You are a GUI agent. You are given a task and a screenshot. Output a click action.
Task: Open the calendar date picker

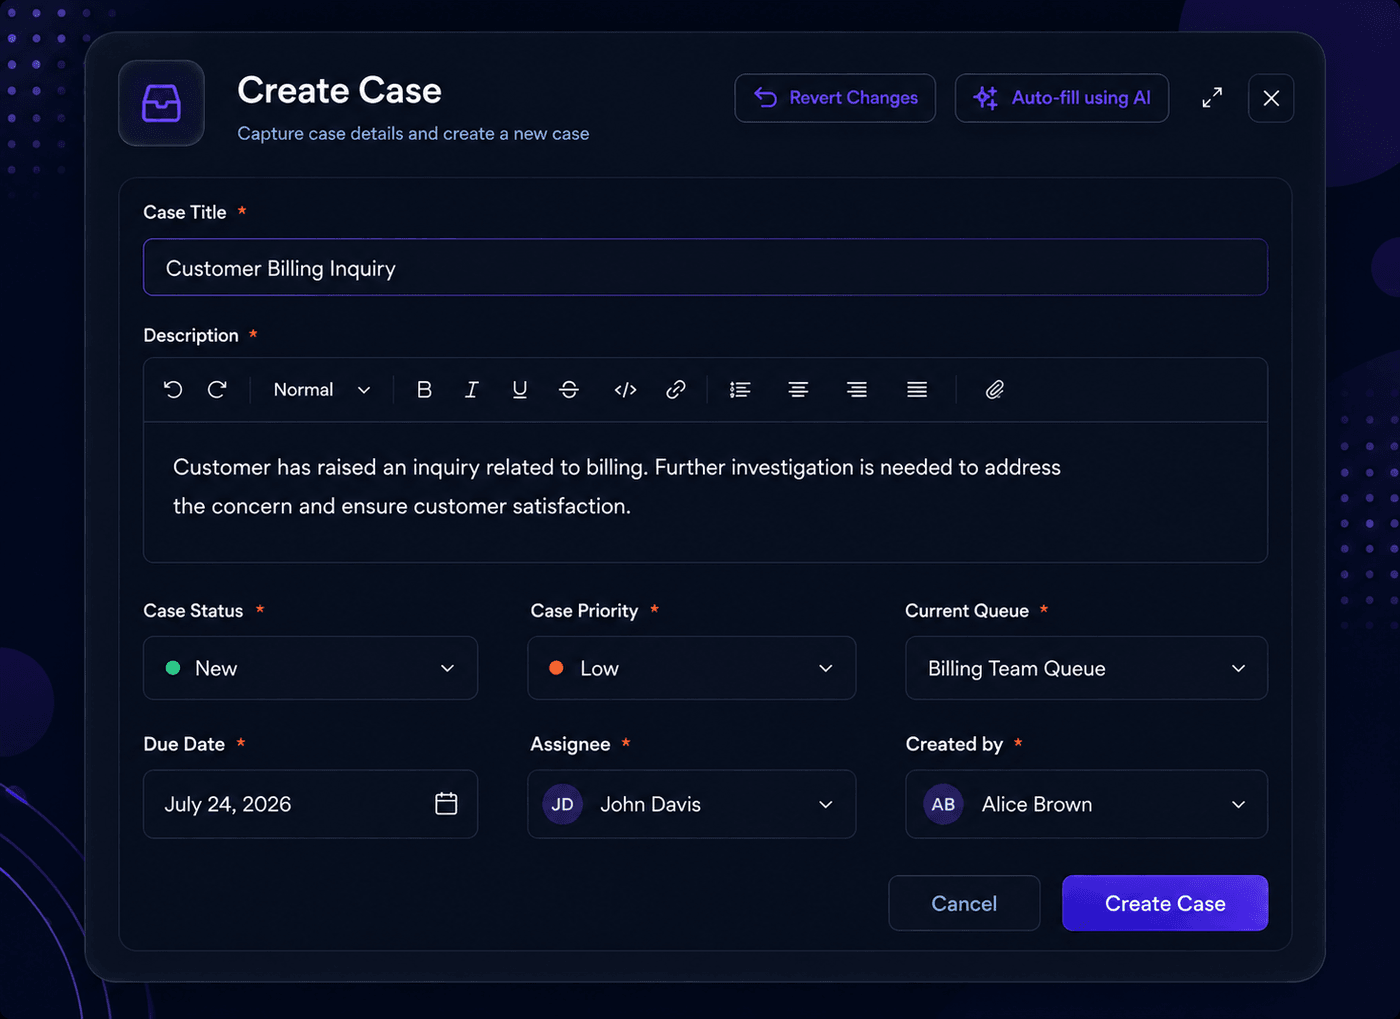(446, 803)
